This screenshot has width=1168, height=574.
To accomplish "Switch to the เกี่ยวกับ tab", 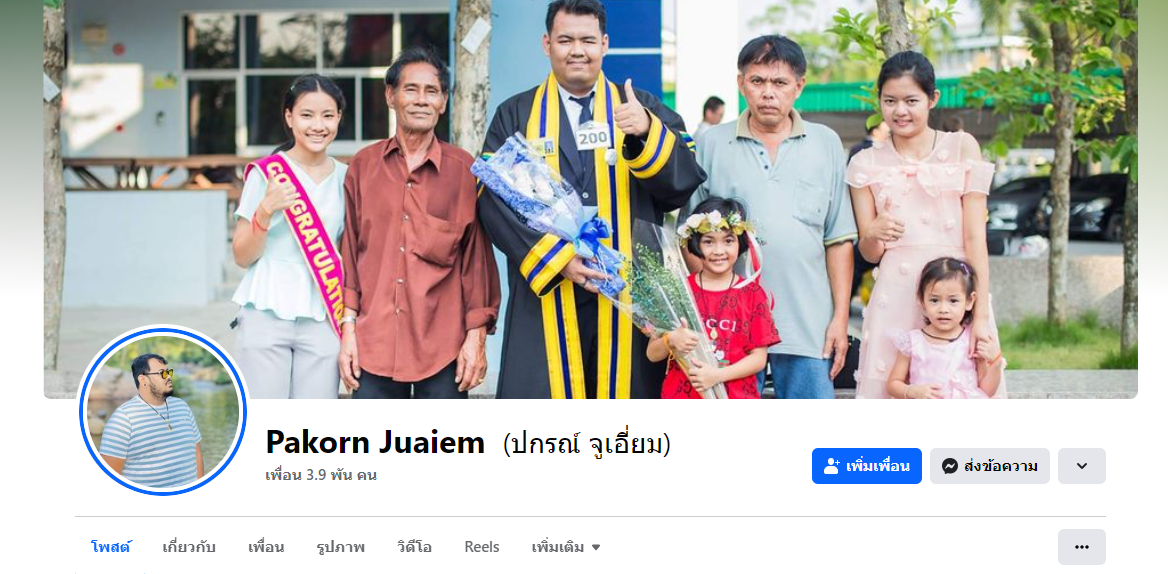I will coord(189,547).
